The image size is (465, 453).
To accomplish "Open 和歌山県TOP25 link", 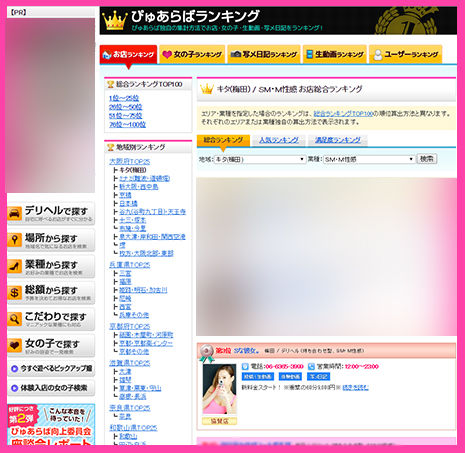I will point(133,428).
